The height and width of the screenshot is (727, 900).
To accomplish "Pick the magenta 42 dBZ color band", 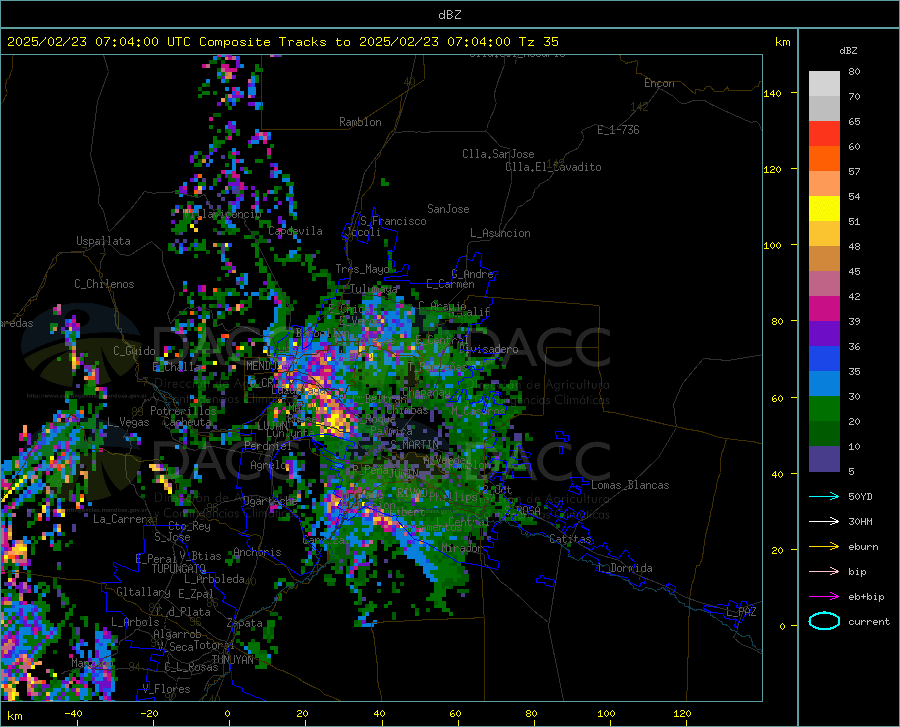I will [x=824, y=309].
